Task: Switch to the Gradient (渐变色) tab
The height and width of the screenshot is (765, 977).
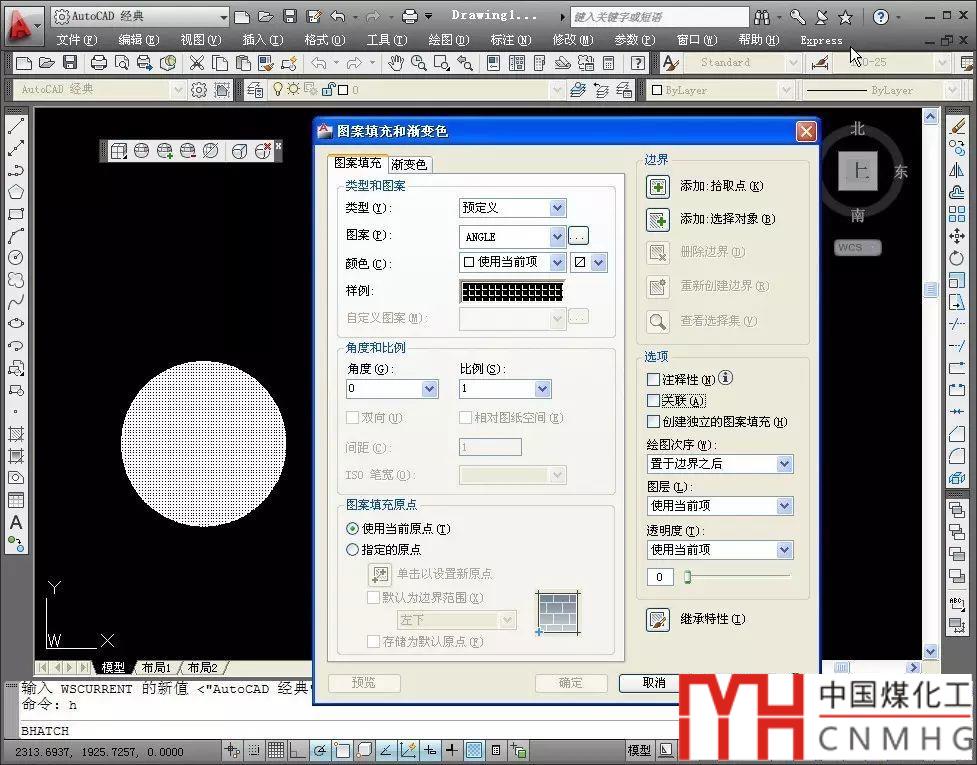Action: [x=409, y=164]
